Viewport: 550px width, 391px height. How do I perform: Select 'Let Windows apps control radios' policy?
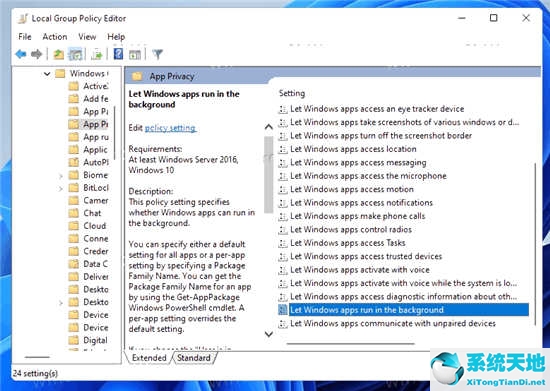pyautogui.click(x=351, y=229)
